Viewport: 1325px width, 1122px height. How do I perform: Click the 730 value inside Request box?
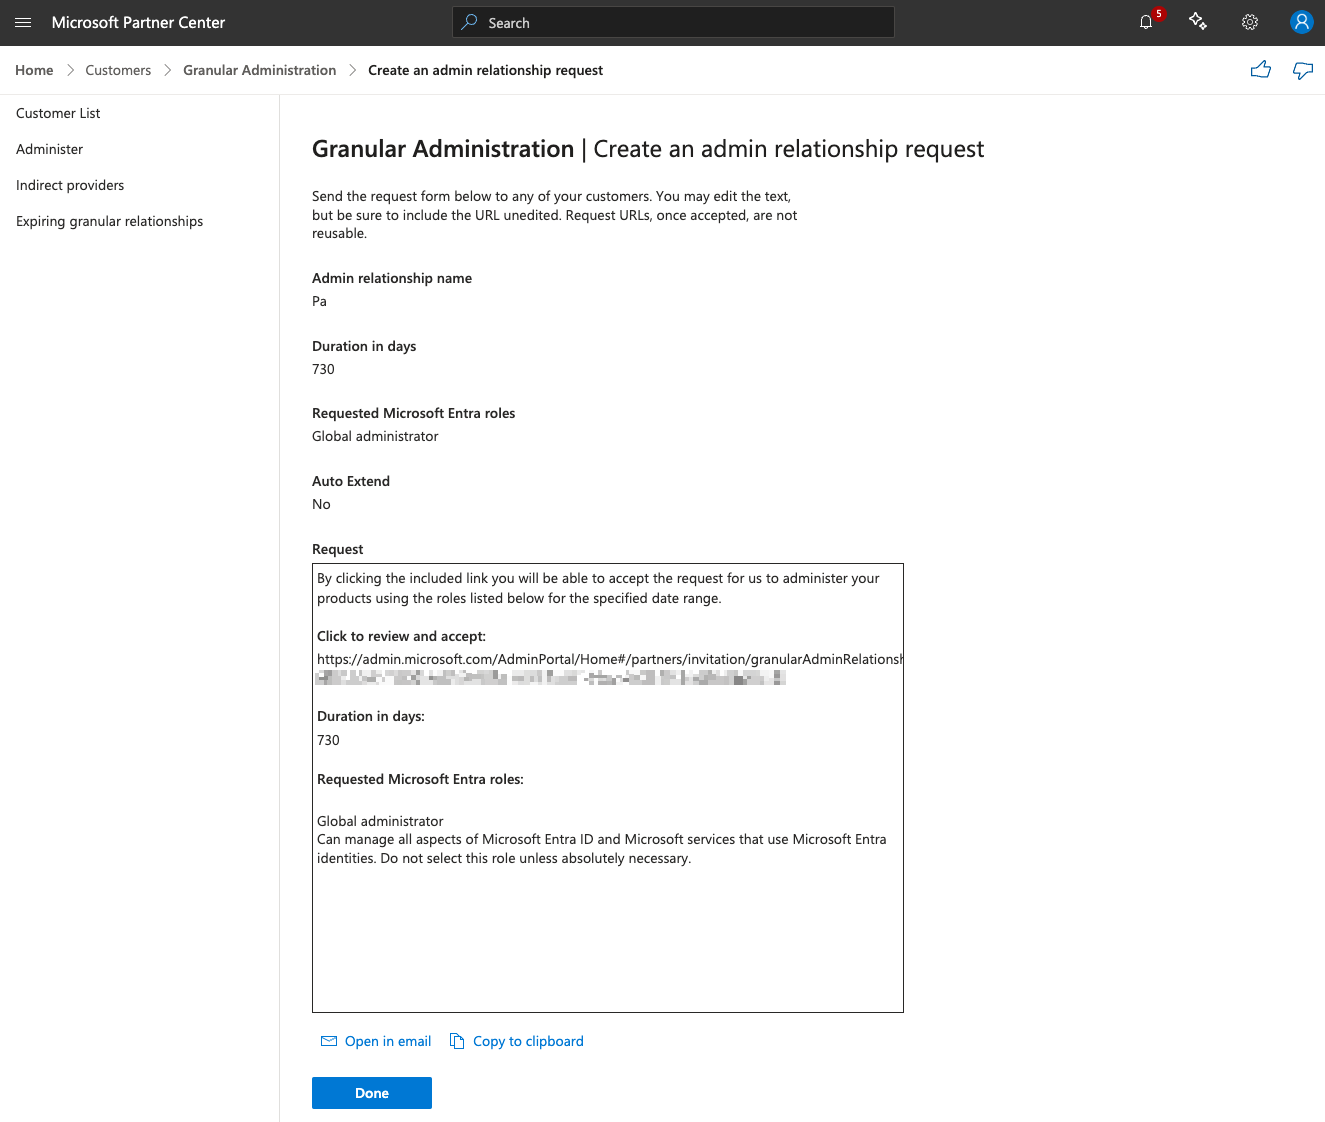[x=328, y=740]
